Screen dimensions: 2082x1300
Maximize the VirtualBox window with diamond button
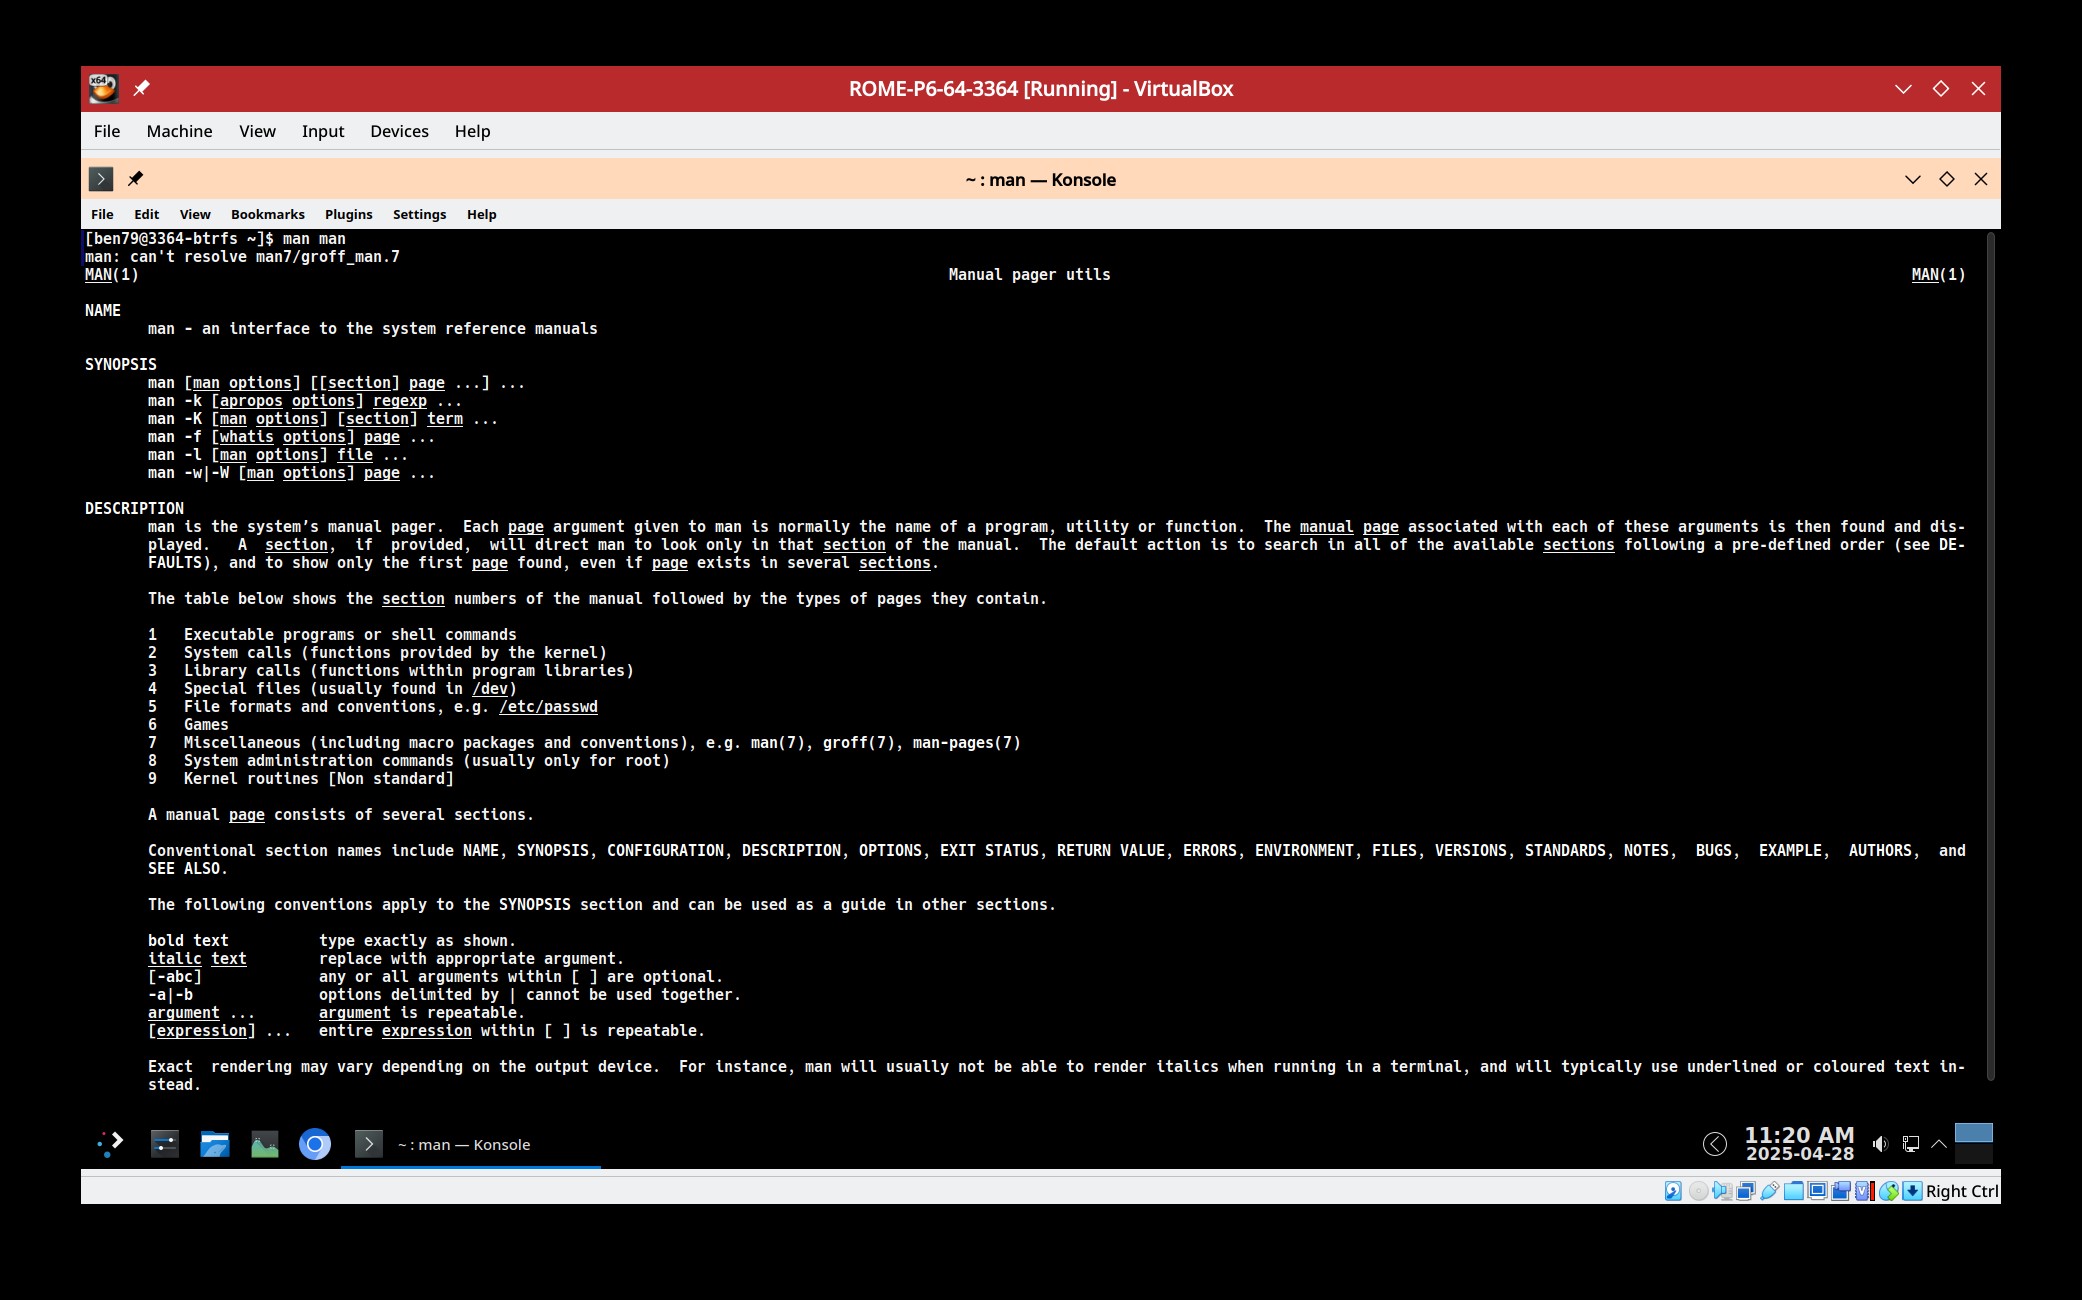click(1941, 88)
